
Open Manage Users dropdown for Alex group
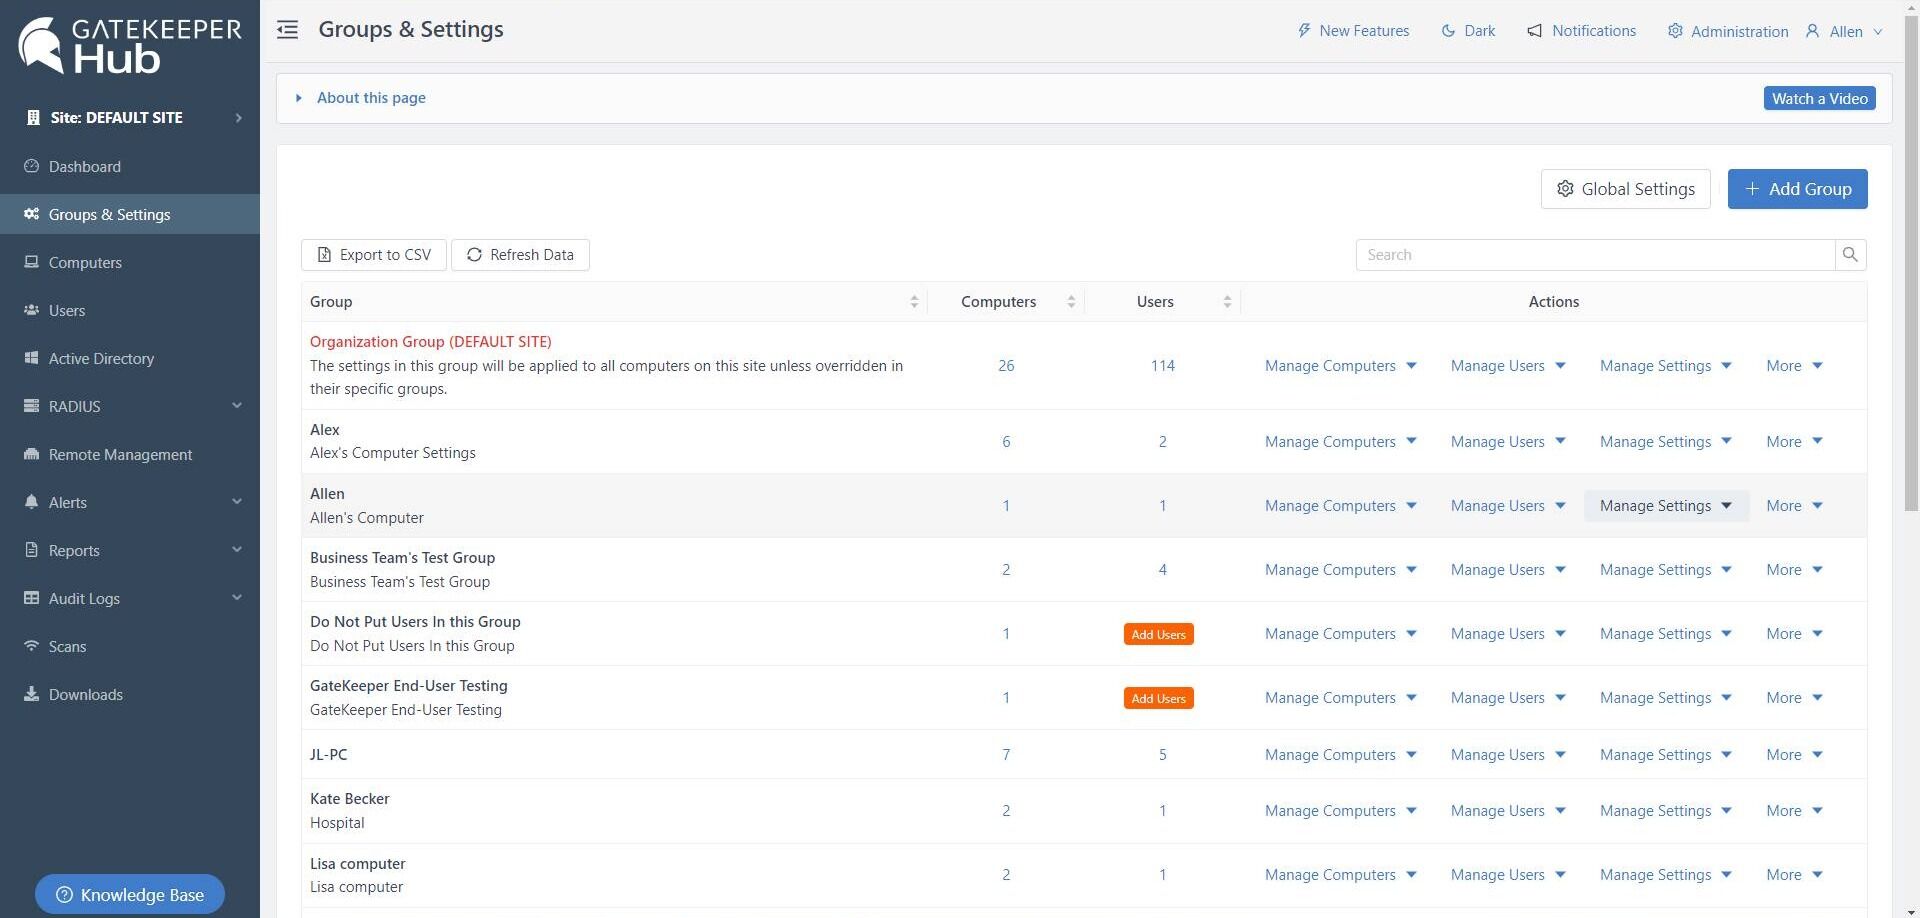[1508, 442]
